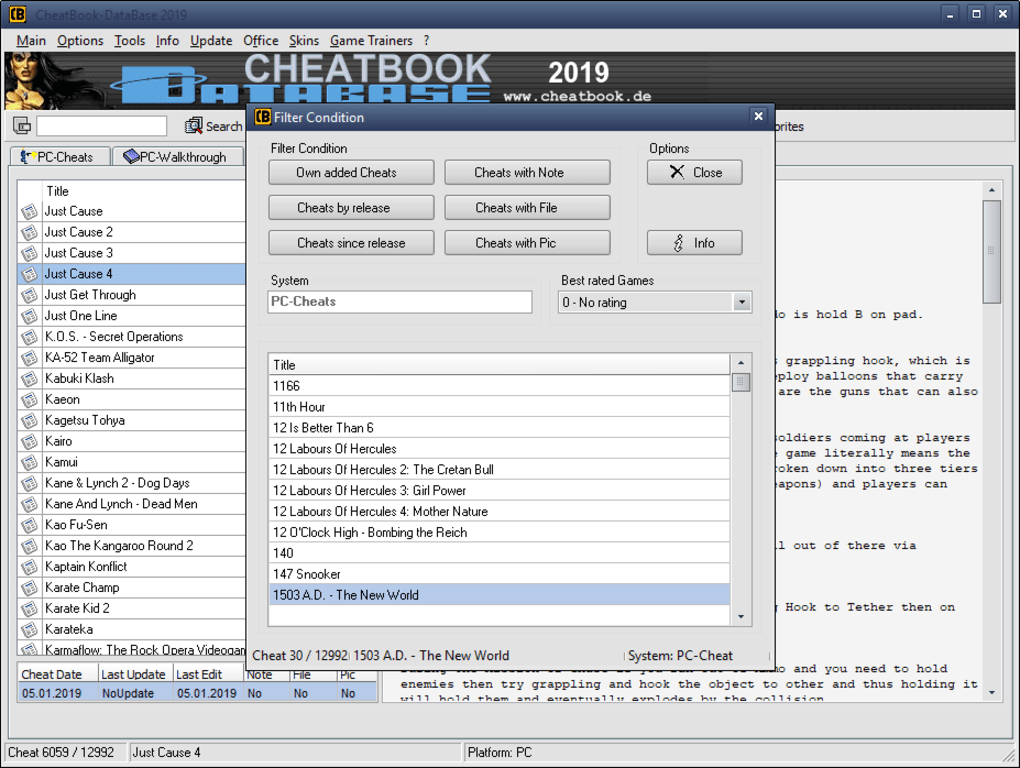Select 12 Is Better Than 6 row

500,428
